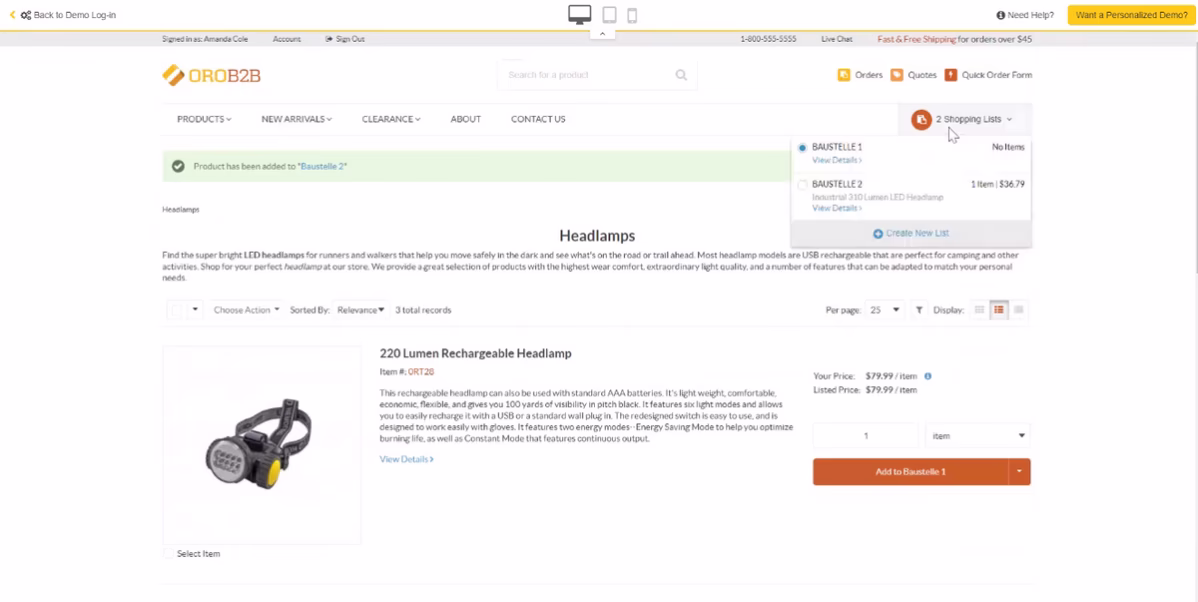Open the Clearance menu
Image resolution: width=1198 pixels, height=602 pixels.
[391, 119]
